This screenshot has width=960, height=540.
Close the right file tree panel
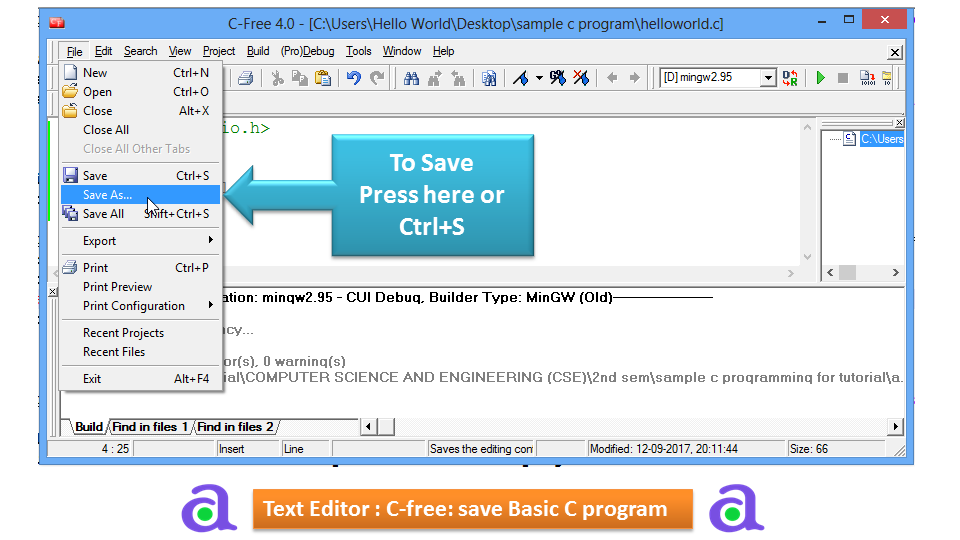point(899,123)
